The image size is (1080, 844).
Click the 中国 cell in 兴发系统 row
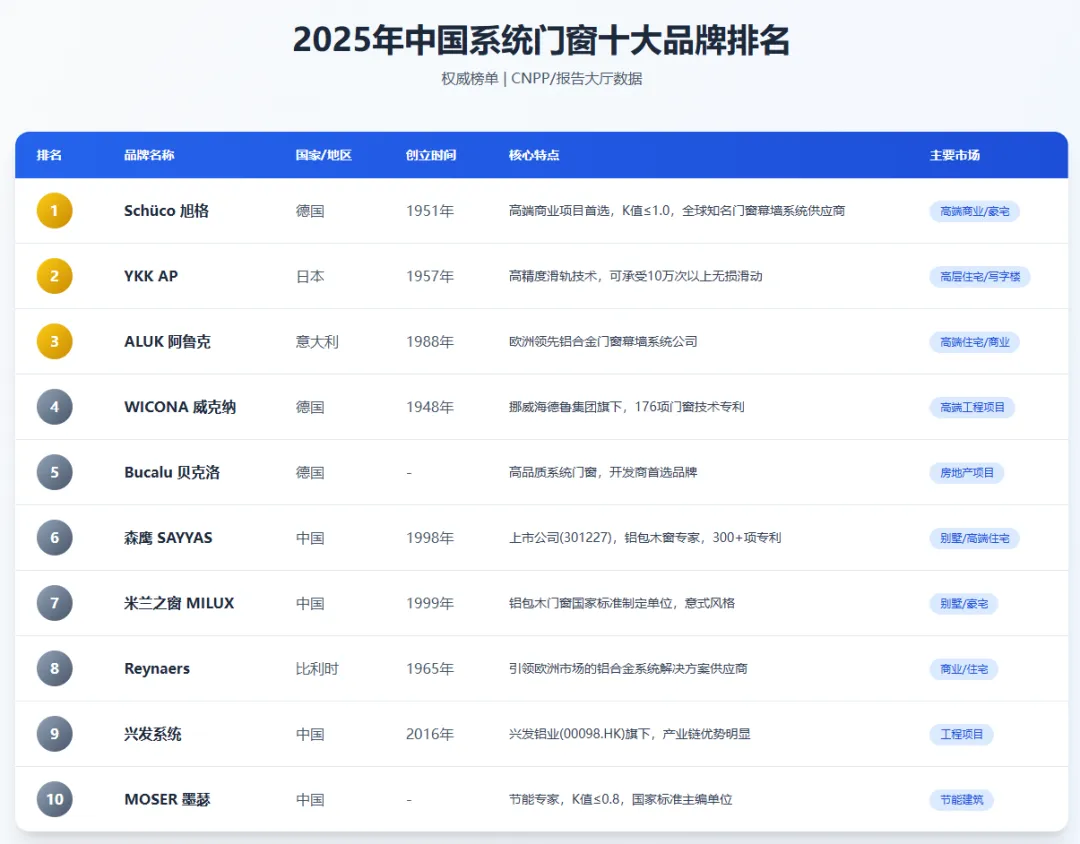(x=310, y=735)
